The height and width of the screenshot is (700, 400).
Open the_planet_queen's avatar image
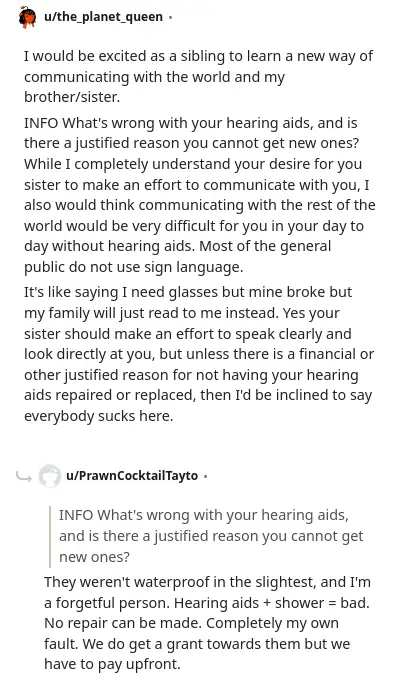27,18
